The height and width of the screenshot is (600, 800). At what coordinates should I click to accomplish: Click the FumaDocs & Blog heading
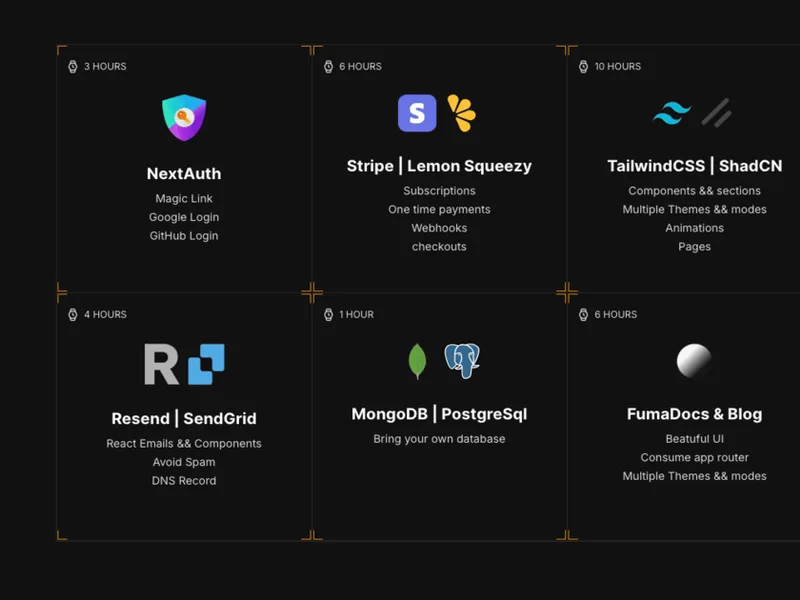point(694,414)
